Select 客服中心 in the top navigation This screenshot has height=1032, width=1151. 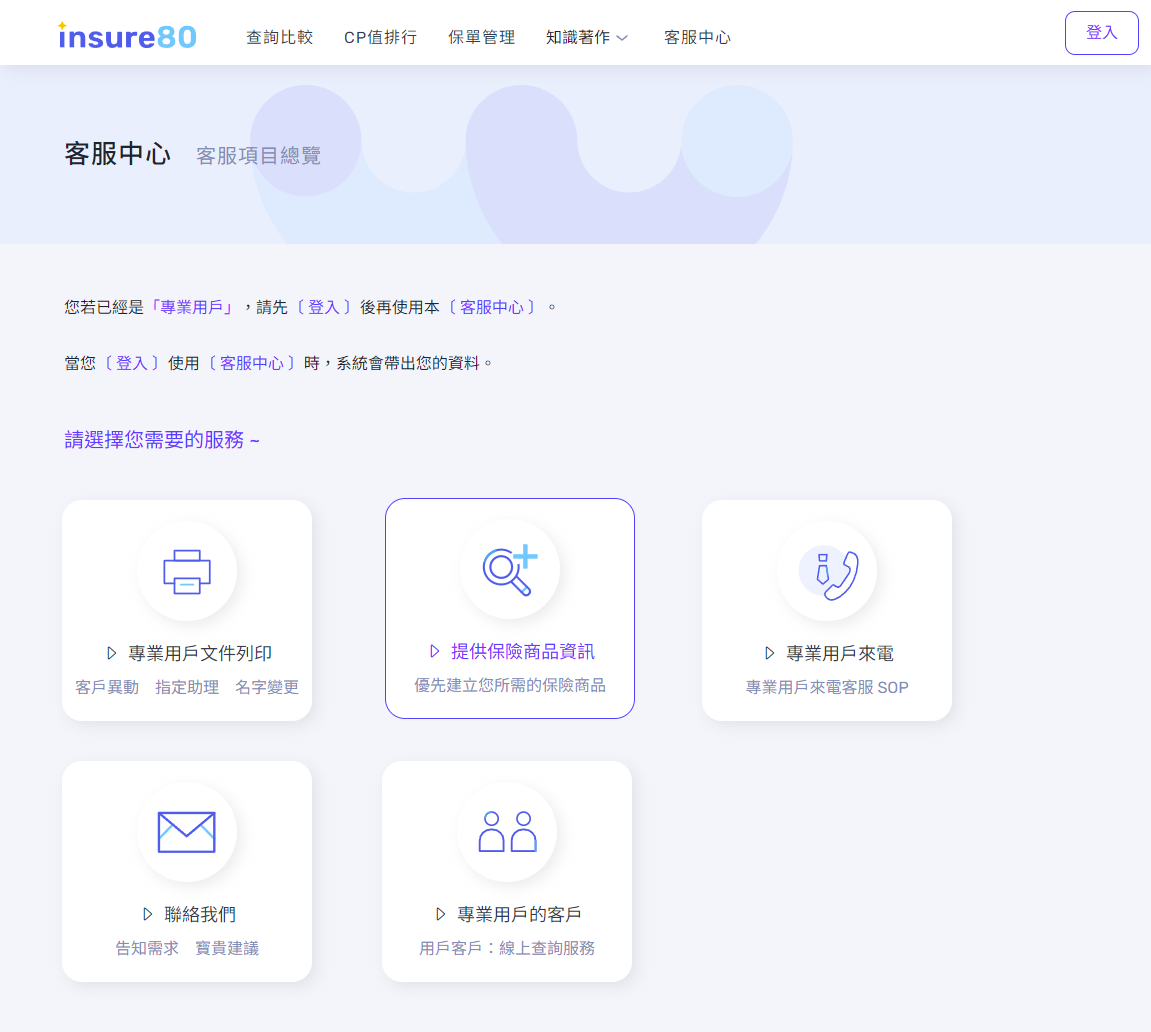pyautogui.click(x=697, y=37)
